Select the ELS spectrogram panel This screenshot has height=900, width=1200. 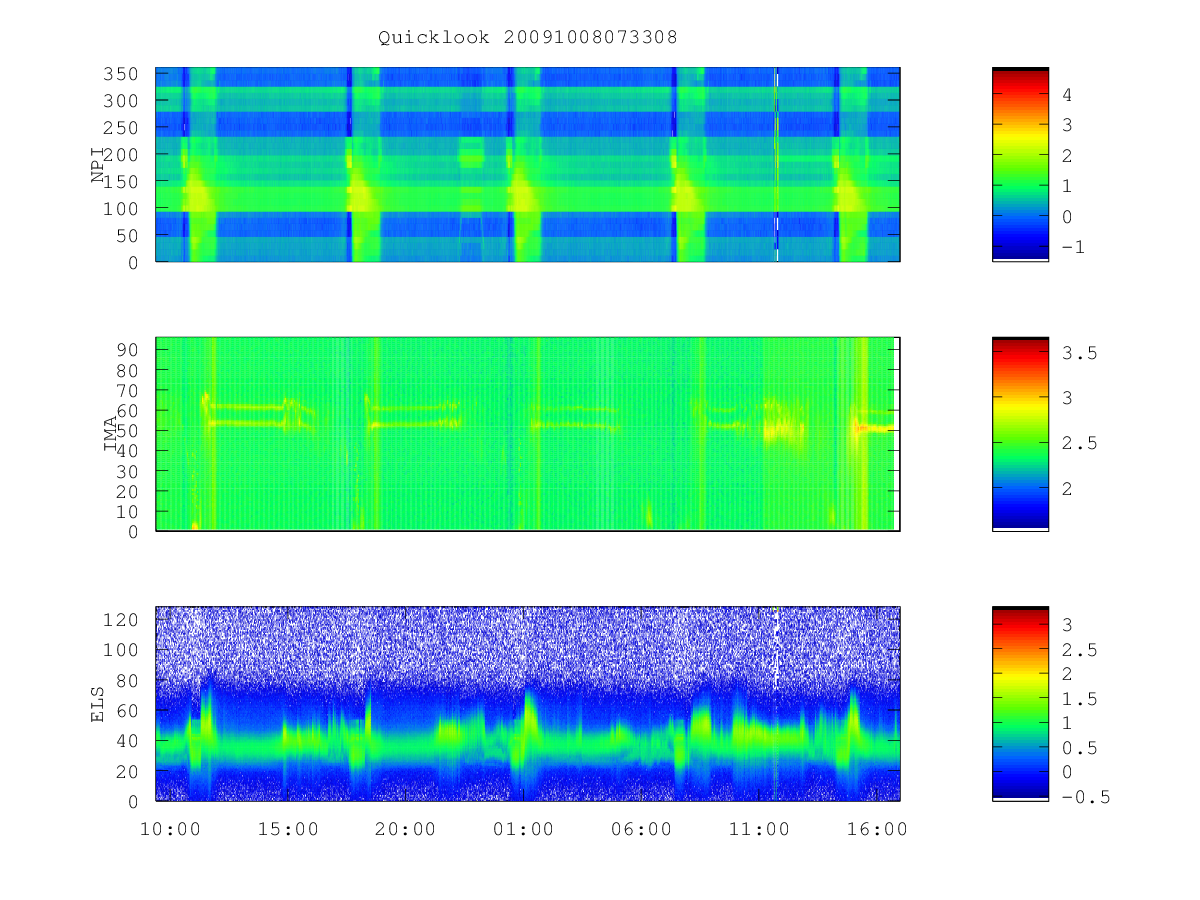point(528,703)
